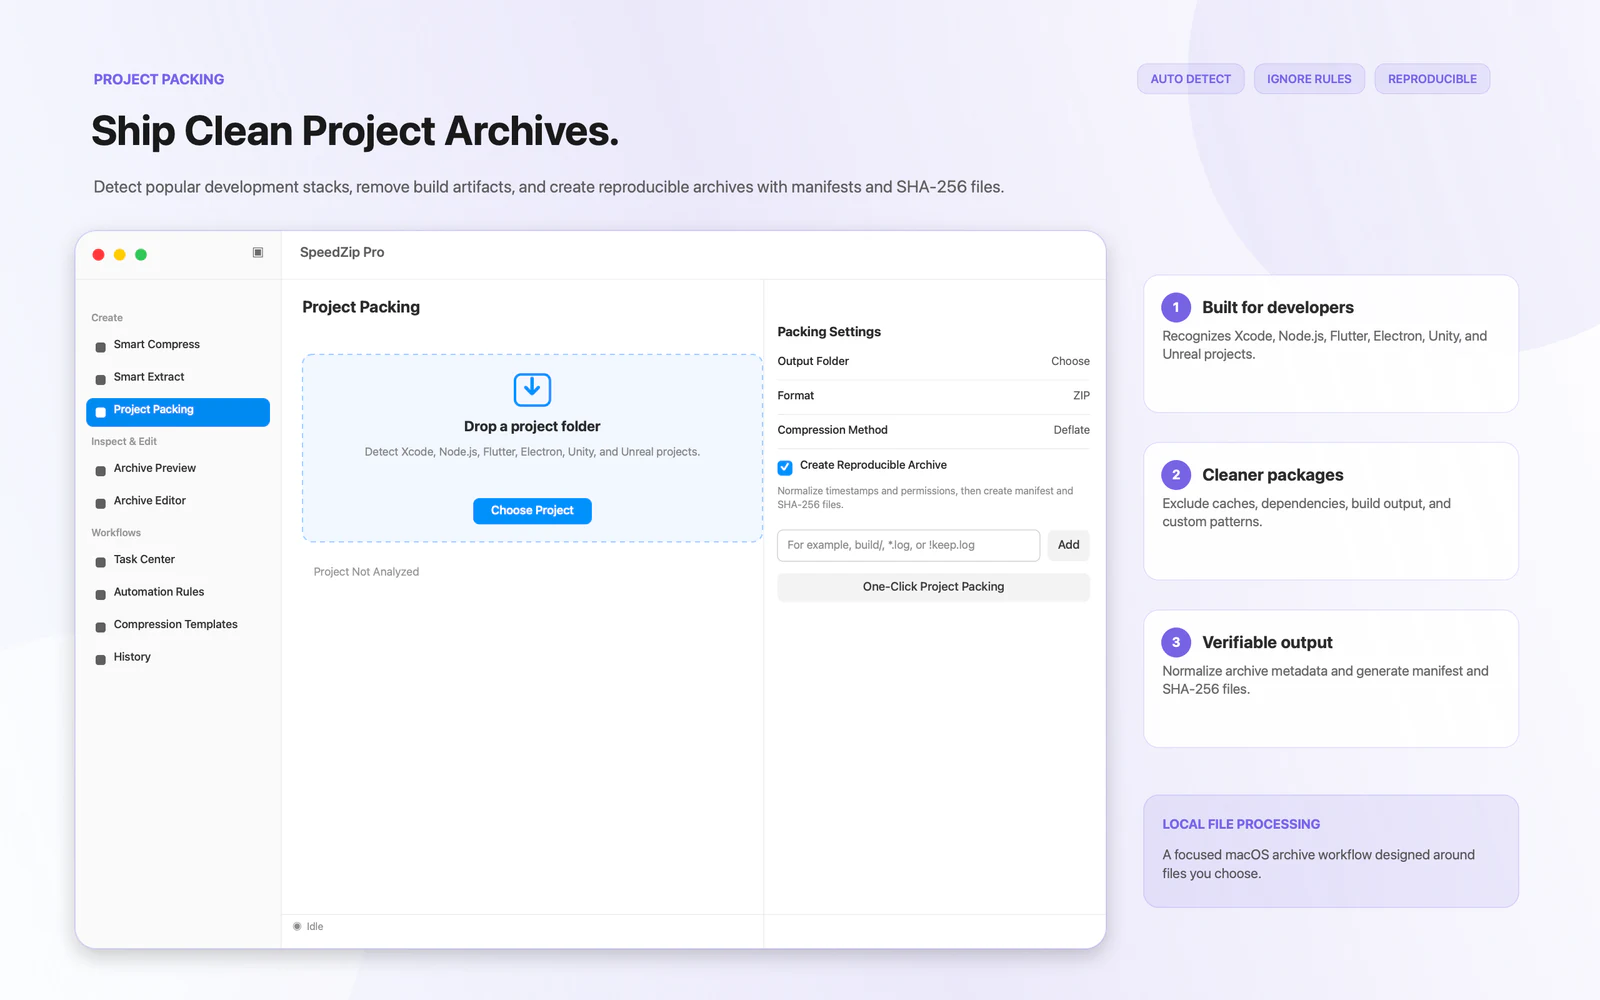Click the 'Drop a project folder' text
Screen dimensions: 1600x1000
coord(532,427)
